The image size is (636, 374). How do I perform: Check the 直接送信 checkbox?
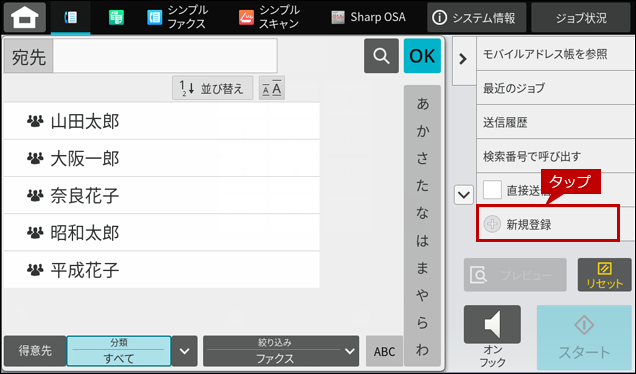(492, 190)
